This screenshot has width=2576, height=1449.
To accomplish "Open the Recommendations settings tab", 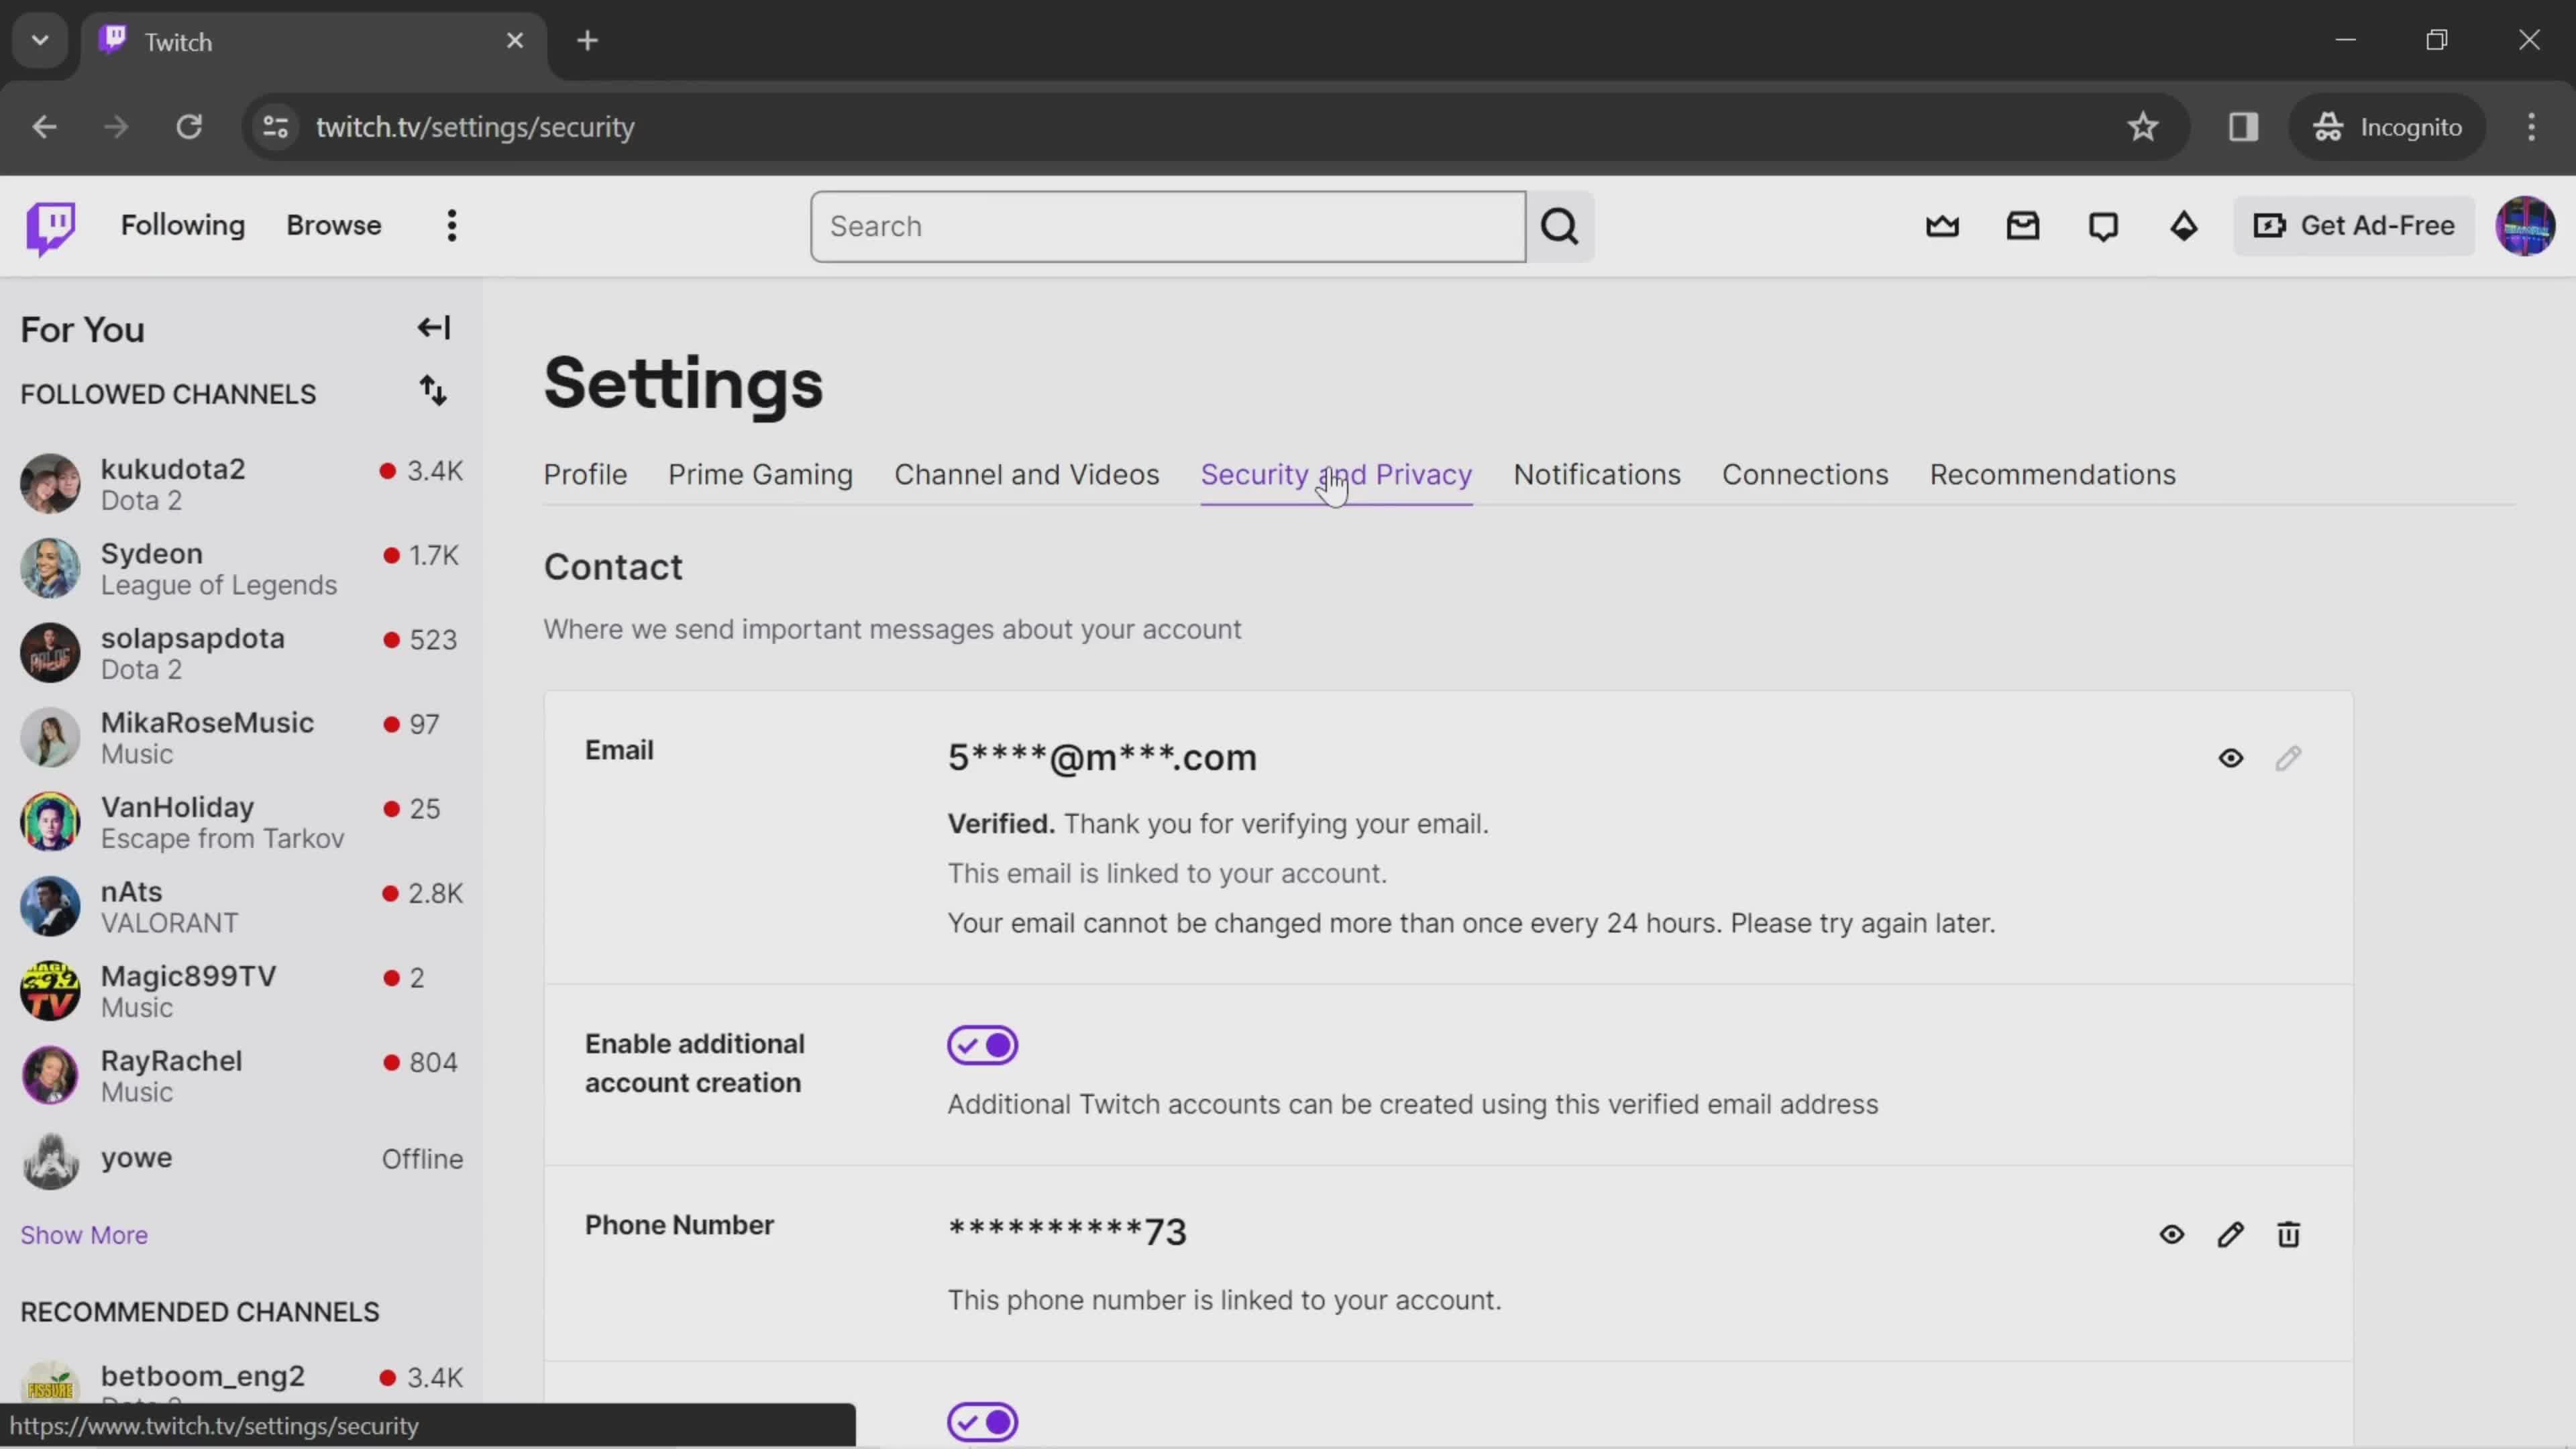I will pyautogui.click(x=2052, y=475).
